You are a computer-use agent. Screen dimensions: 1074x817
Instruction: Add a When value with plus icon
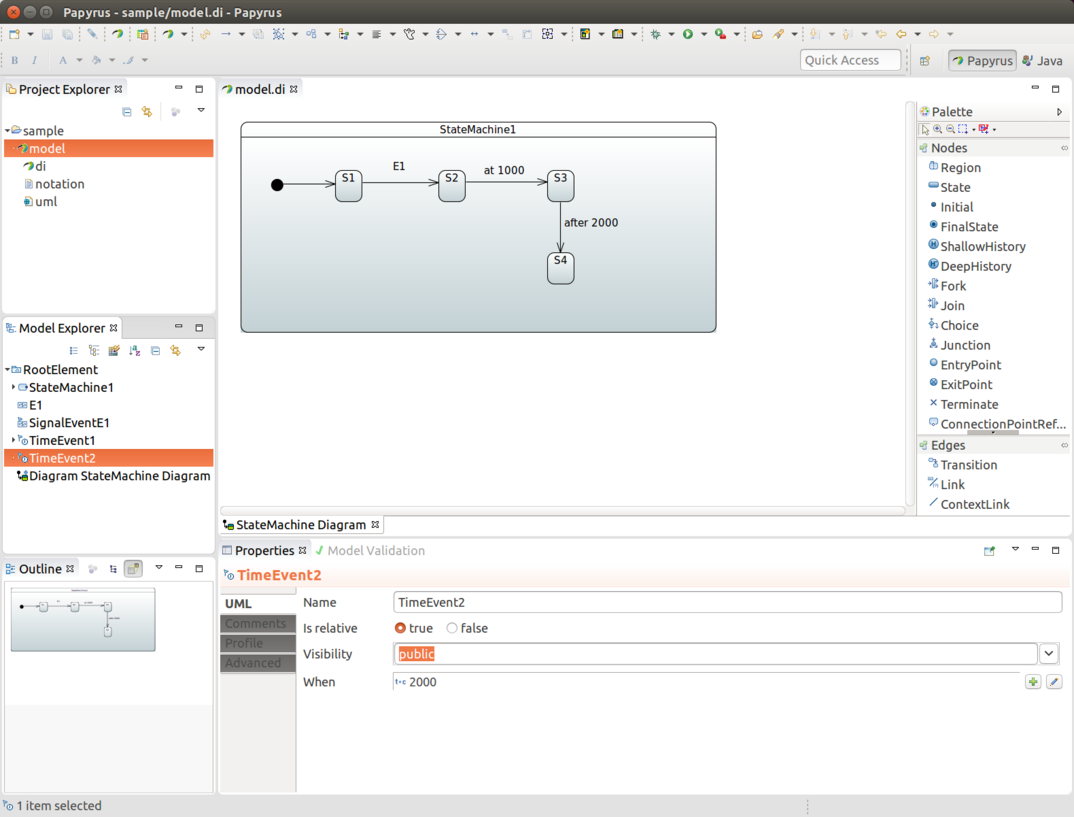[1033, 681]
